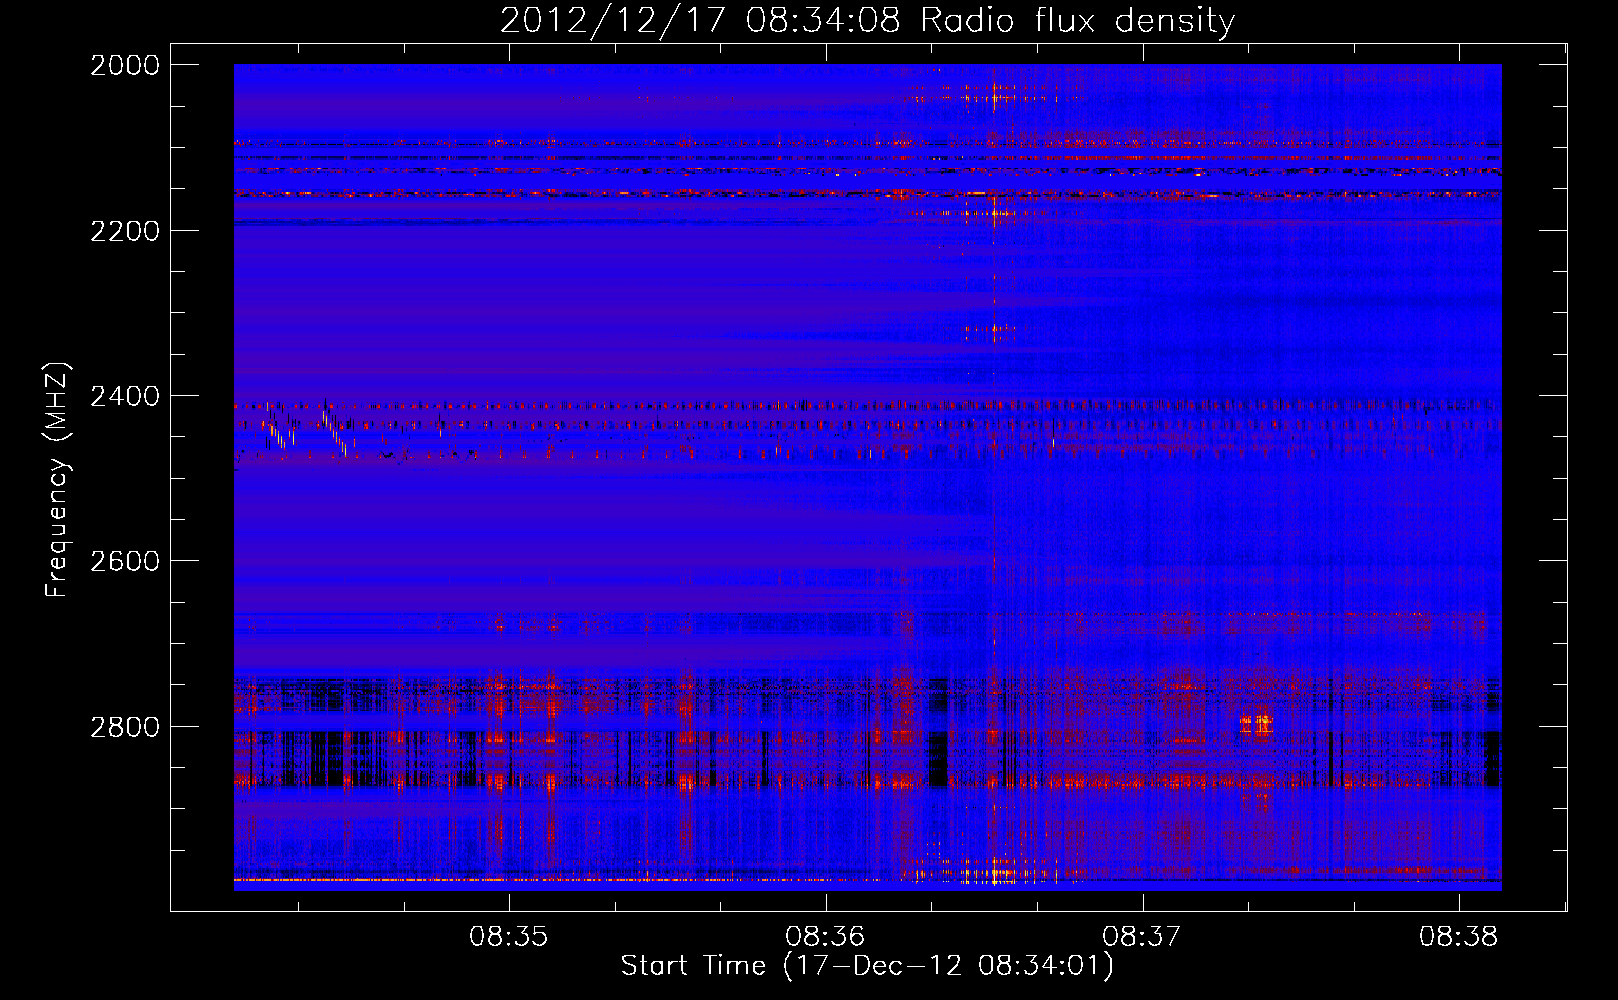Image resolution: width=1618 pixels, height=1000 pixels.
Task: Click the 08:35 time tick label
Action: 509,937
